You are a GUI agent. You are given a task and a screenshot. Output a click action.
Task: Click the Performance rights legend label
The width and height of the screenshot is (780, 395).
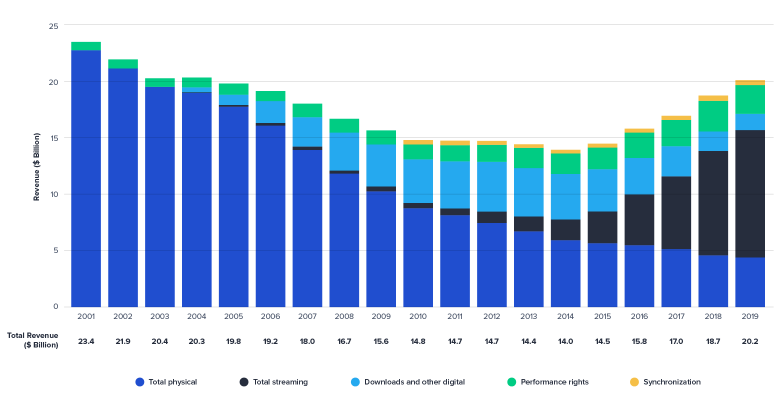pyautogui.click(x=555, y=382)
